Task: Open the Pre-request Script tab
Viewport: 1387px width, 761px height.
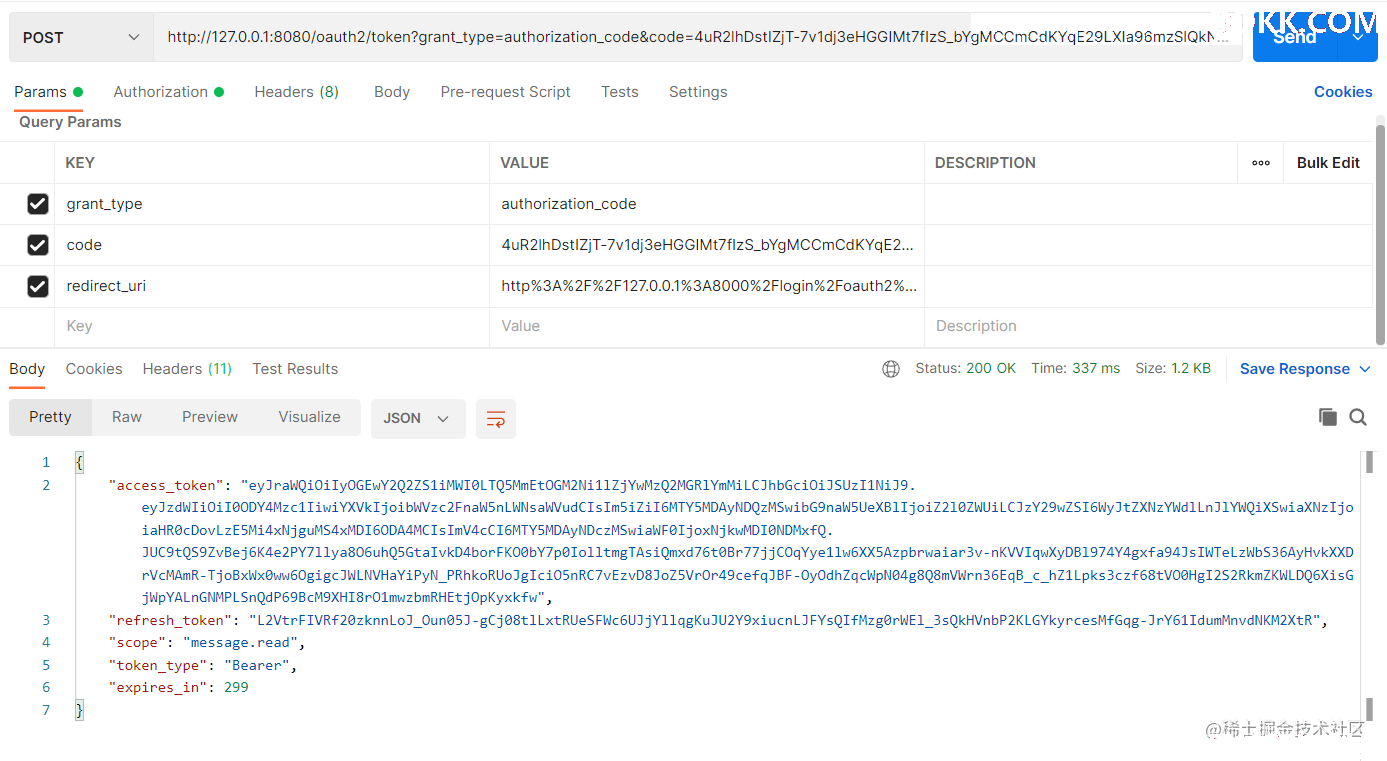Action: coord(505,92)
